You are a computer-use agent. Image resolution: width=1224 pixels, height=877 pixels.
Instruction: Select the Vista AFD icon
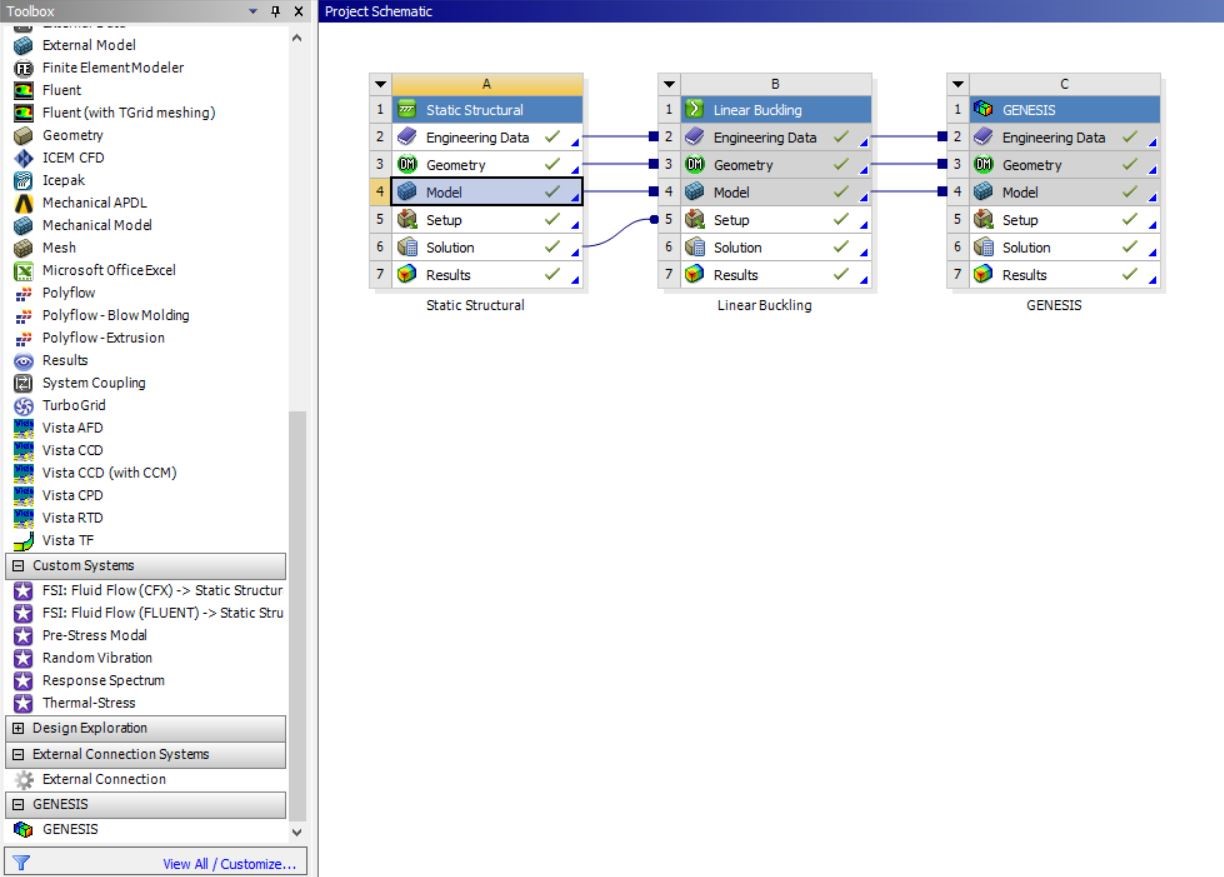coord(22,428)
